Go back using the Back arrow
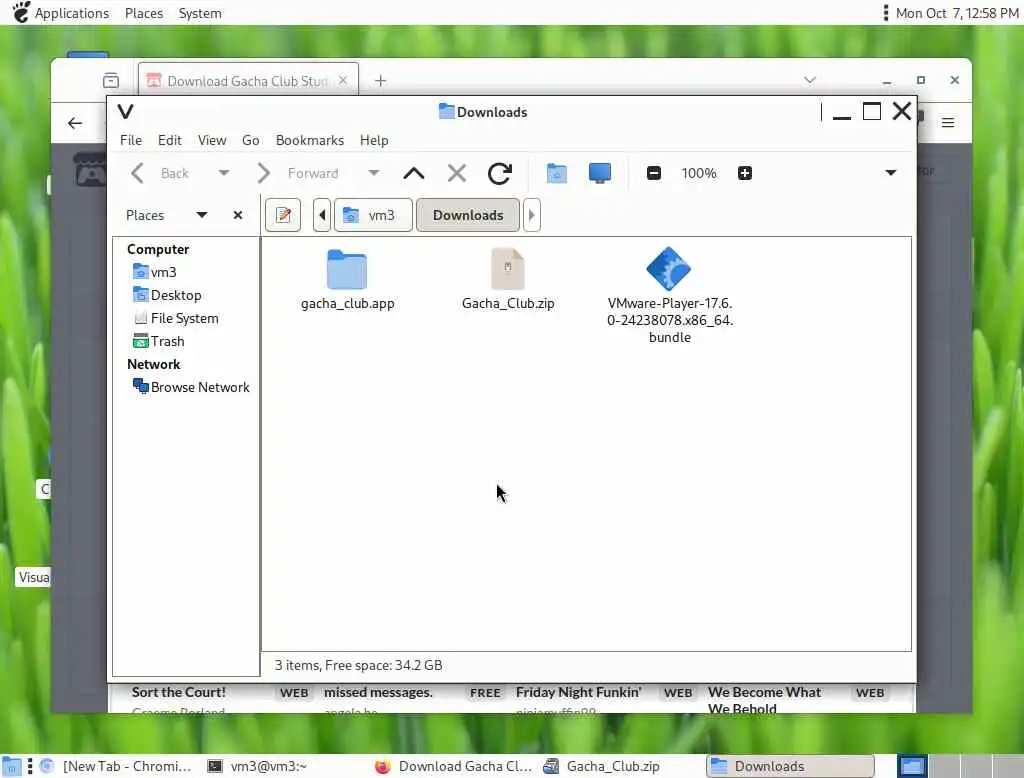 (137, 173)
